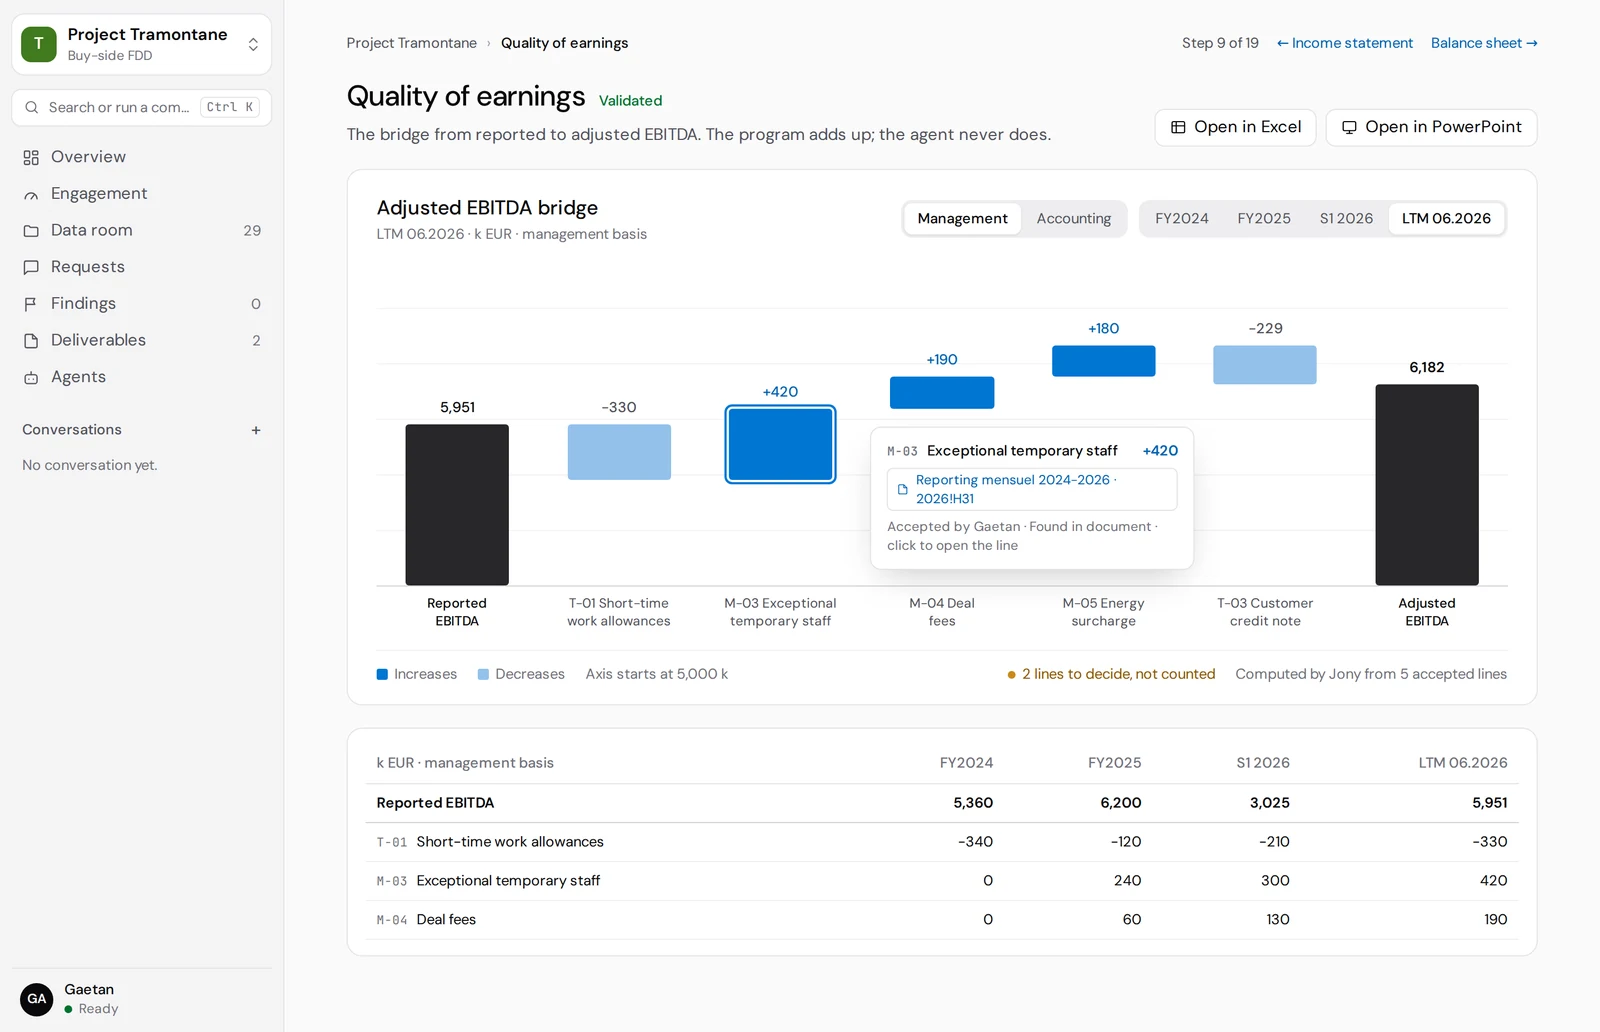1600x1032 pixels.
Task: Click the document icon in the tooltip source
Action: coord(902,489)
